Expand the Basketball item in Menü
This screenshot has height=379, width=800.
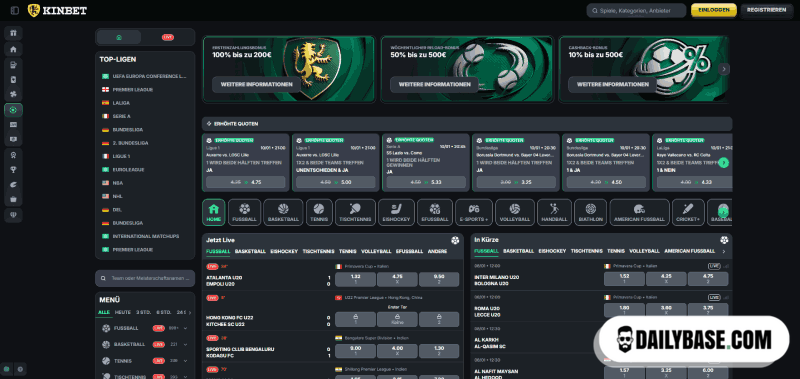coord(185,344)
